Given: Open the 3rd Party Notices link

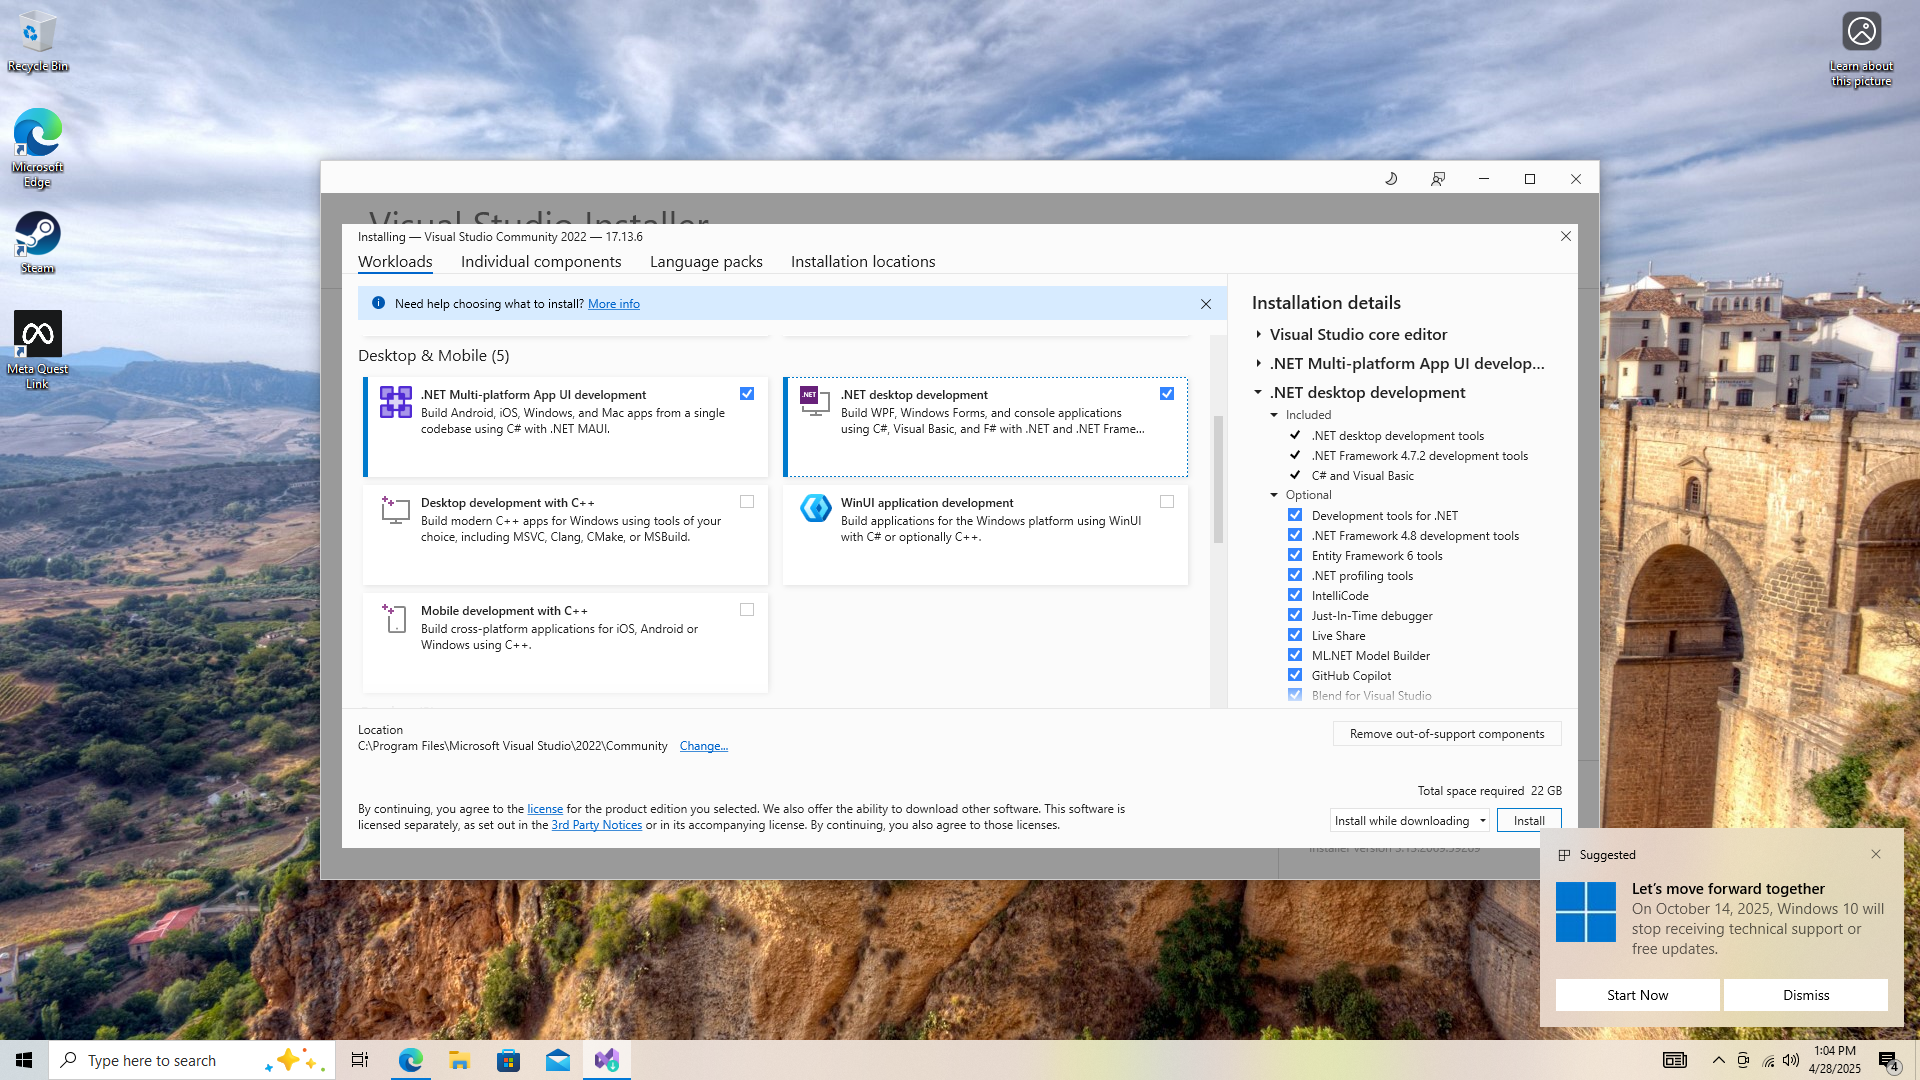Looking at the screenshot, I should pyautogui.click(x=597, y=825).
